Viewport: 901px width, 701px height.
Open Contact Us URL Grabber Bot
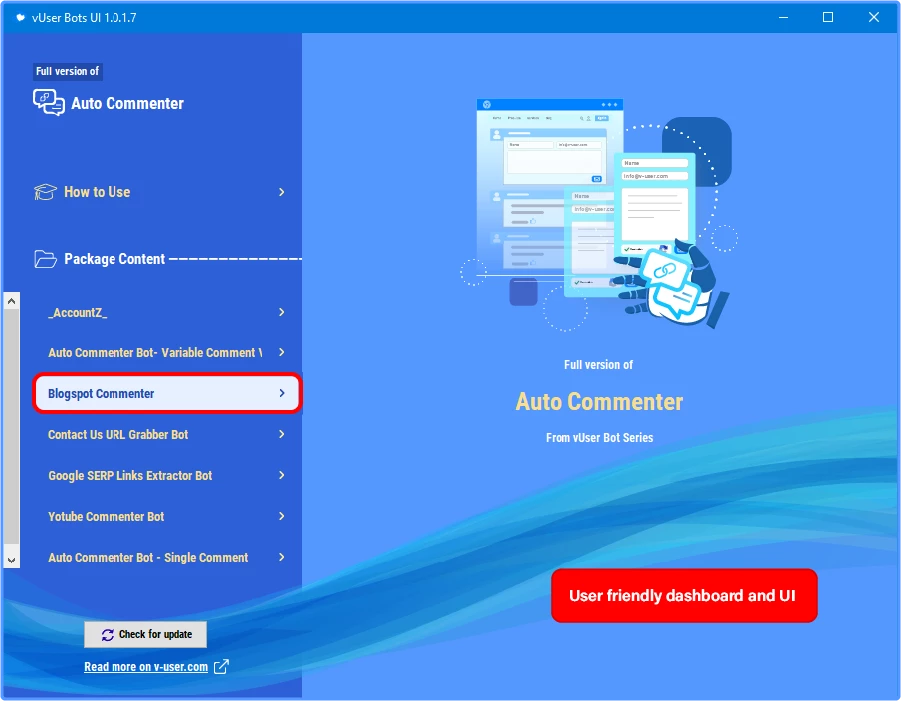167,434
